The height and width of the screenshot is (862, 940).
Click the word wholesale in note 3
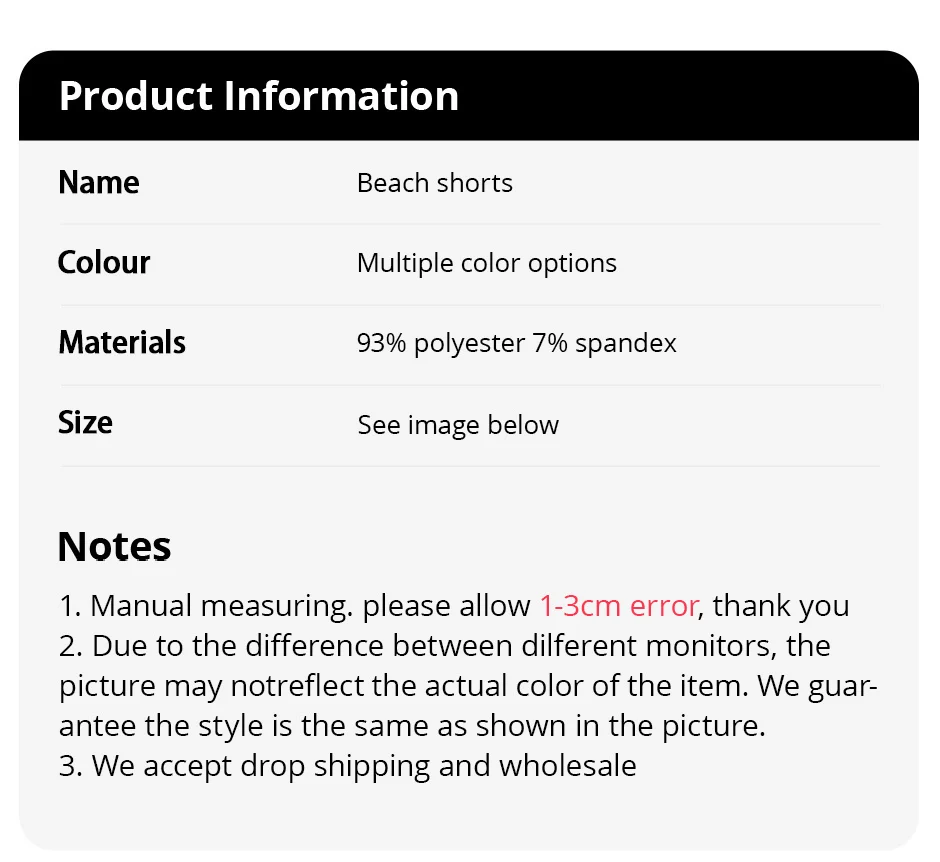coord(568,766)
